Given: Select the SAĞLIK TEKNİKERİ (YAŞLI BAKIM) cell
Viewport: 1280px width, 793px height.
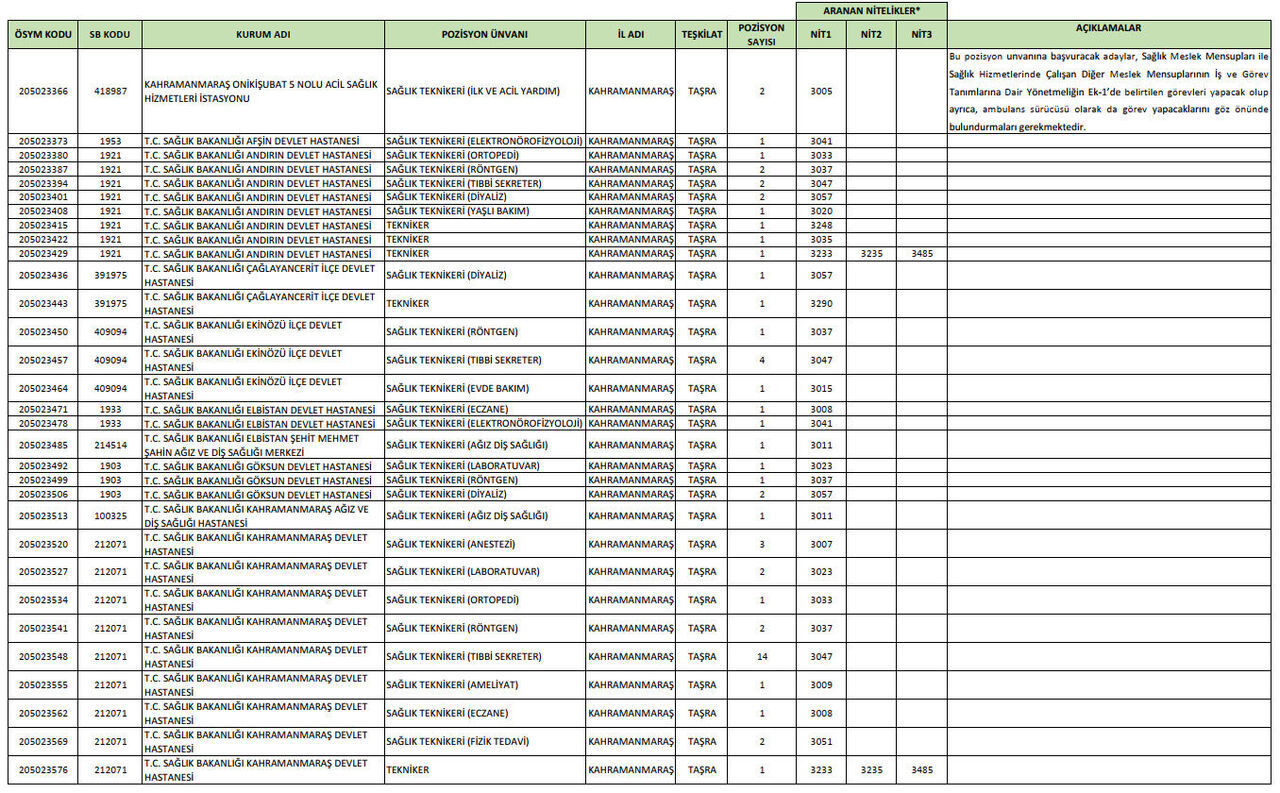Looking at the screenshot, I should [x=484, y=212].
